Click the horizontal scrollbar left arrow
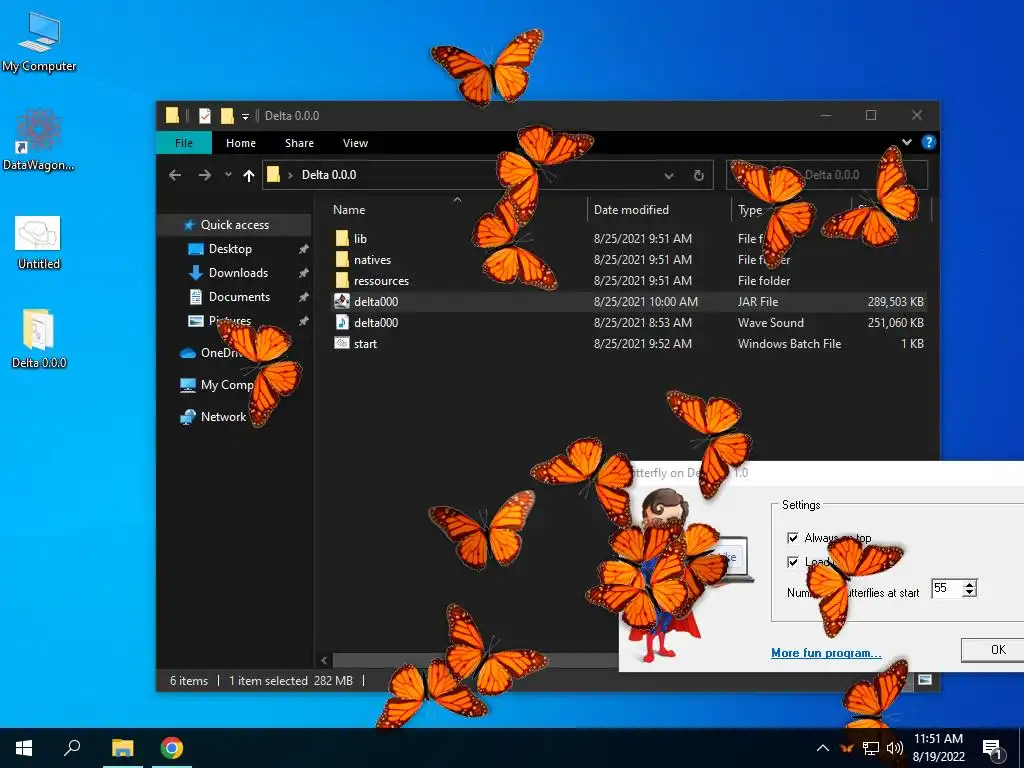This screenshot has height=768, width=1024. [x=325, y=660]
